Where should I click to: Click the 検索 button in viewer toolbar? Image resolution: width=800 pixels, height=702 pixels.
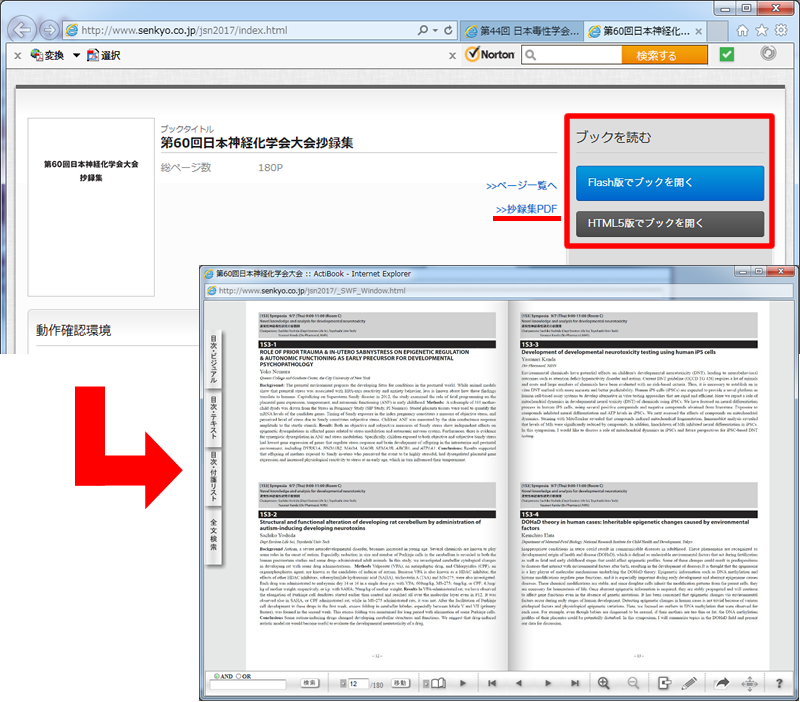[x=310, y=683]
